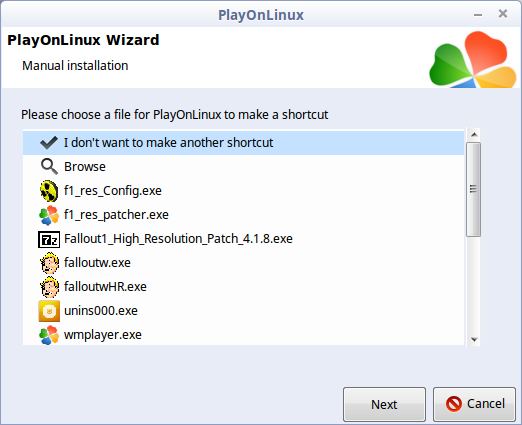The width and height of the screenshot is (522, 425).
Task: Select falloutwHR.exe file name
Action: tap(105, 287)
